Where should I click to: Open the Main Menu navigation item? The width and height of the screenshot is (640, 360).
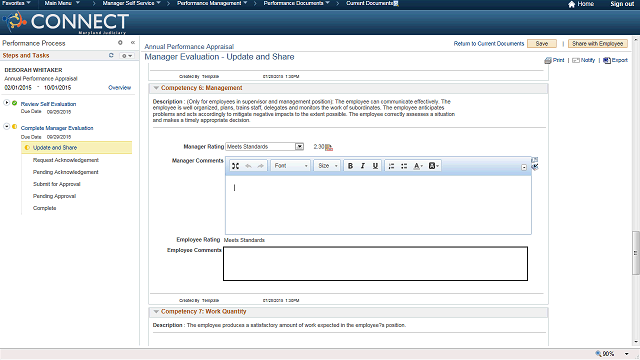tap(62, 3)
